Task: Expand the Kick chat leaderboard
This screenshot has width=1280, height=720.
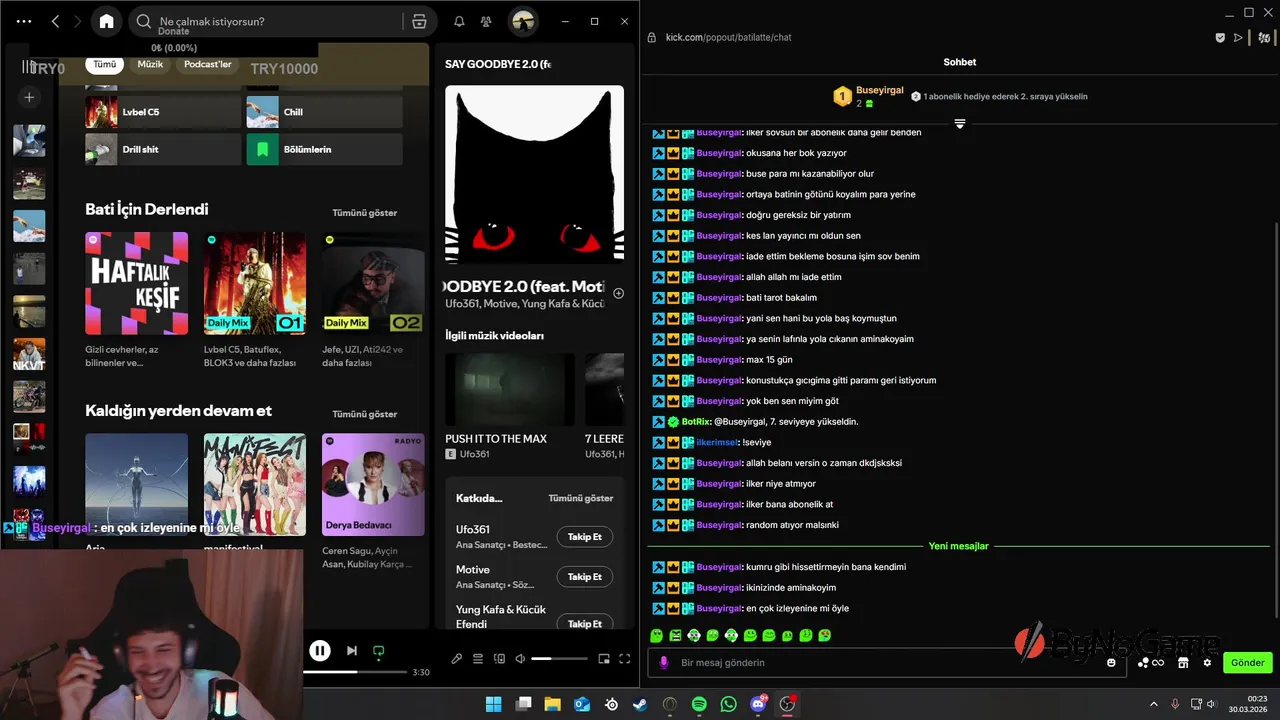Action: (959, 124)
